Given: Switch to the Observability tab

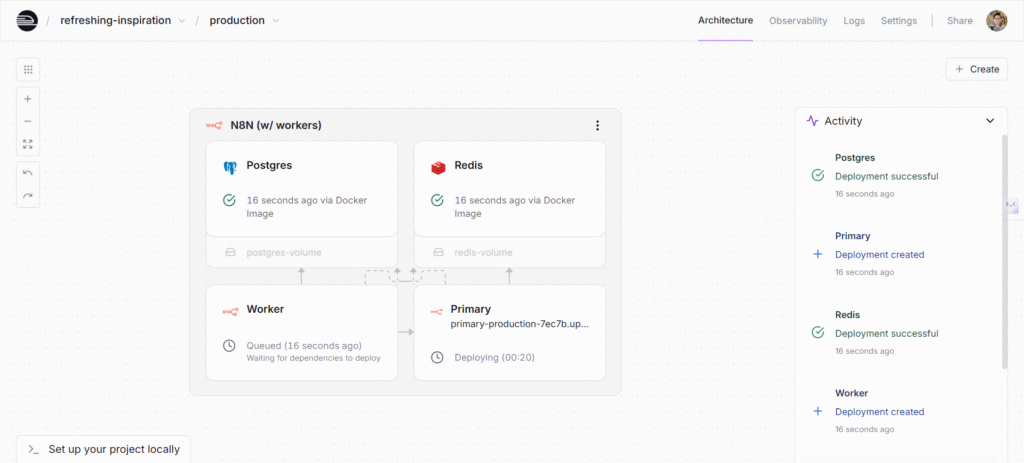Looking at the screenshot, I should [798, 21].
